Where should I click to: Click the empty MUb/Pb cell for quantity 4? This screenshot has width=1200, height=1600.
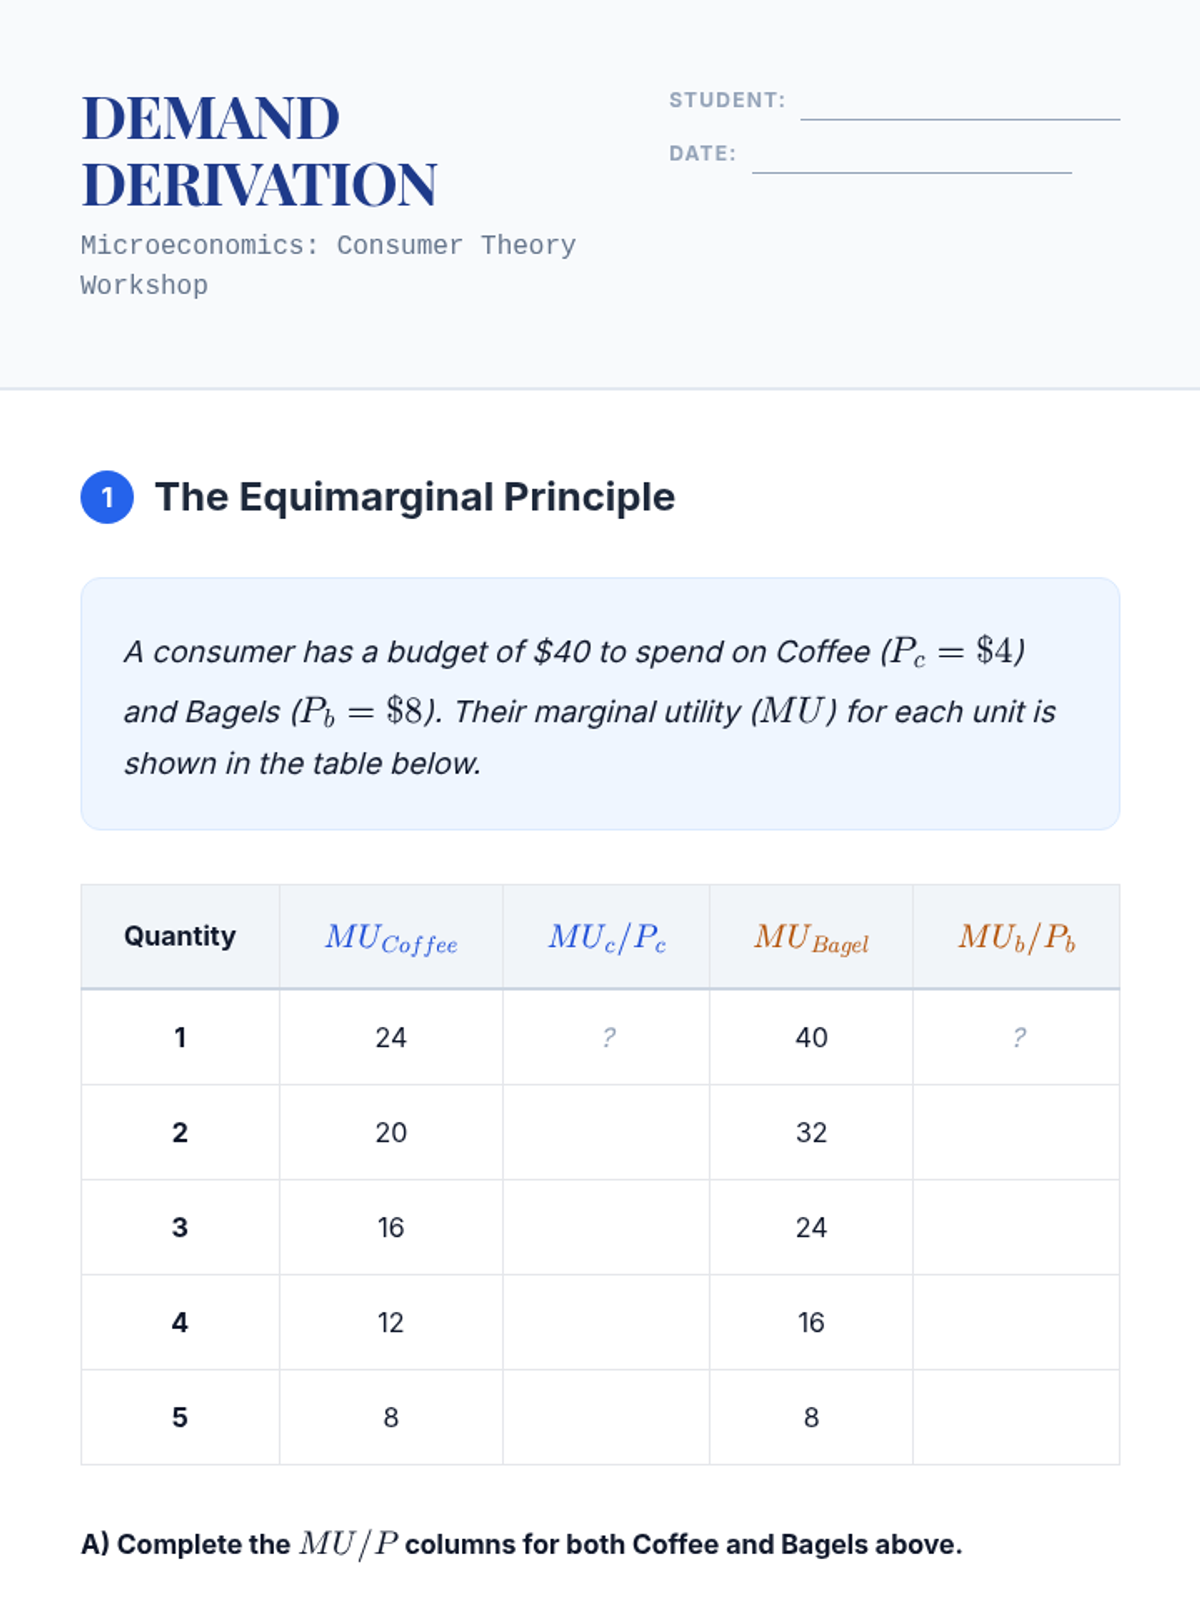pyautogui.click(x=1017, y=1323)
